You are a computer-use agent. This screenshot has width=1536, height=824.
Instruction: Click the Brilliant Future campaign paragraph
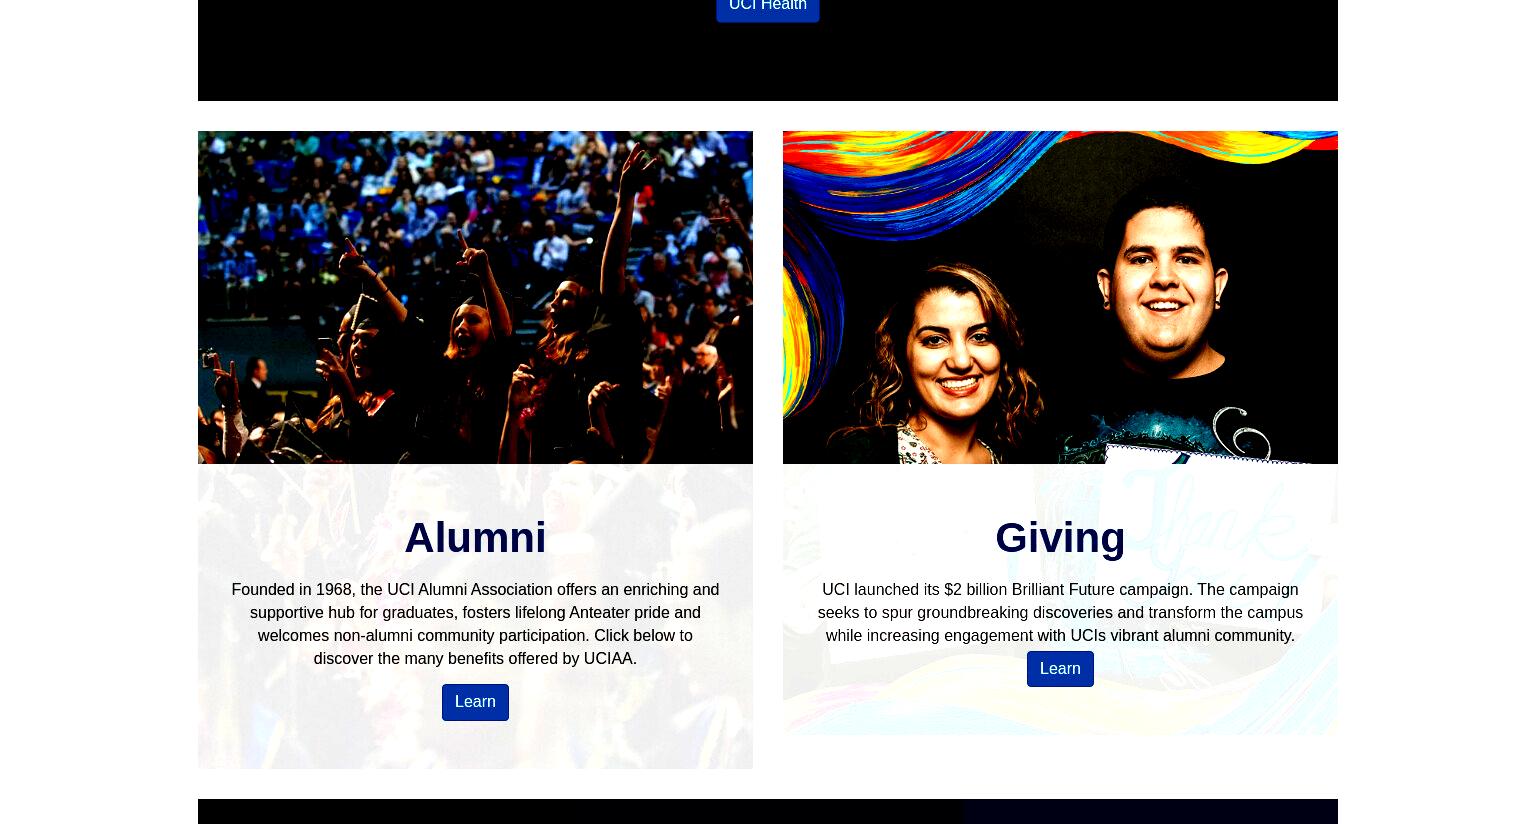(1060, 612)
